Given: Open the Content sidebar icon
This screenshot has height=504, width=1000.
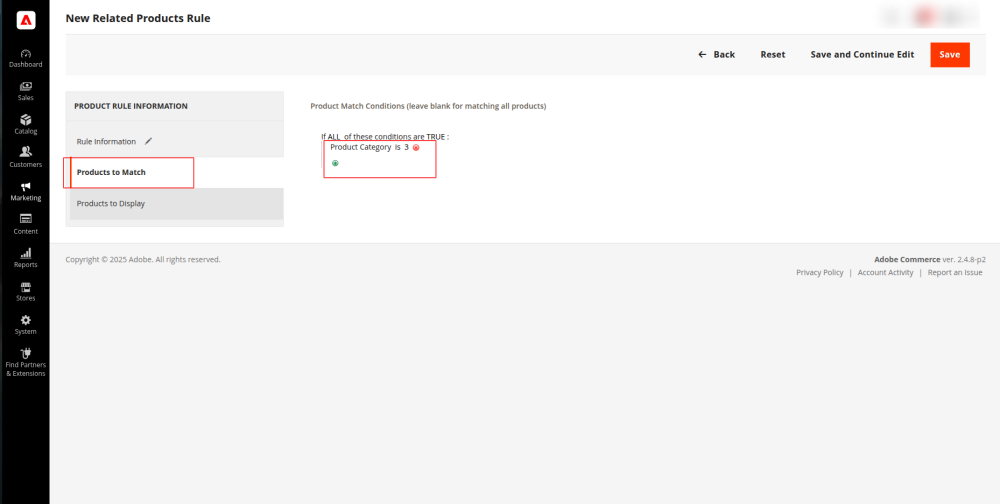Looking at the screenshot, I should pos(25,224).
